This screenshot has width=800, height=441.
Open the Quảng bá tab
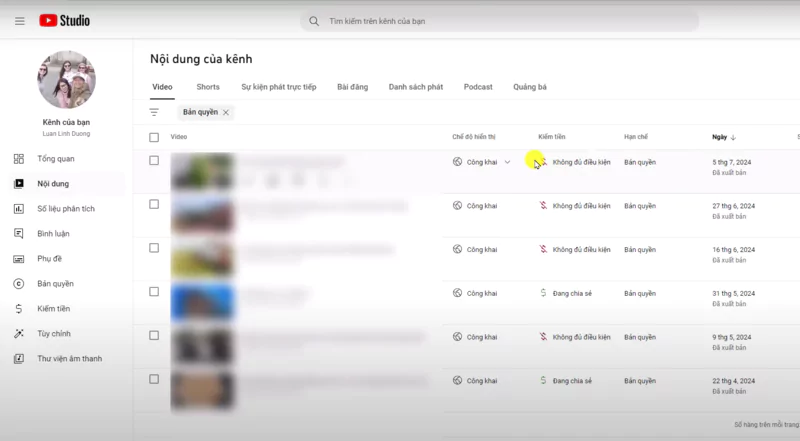pos(530,87)
